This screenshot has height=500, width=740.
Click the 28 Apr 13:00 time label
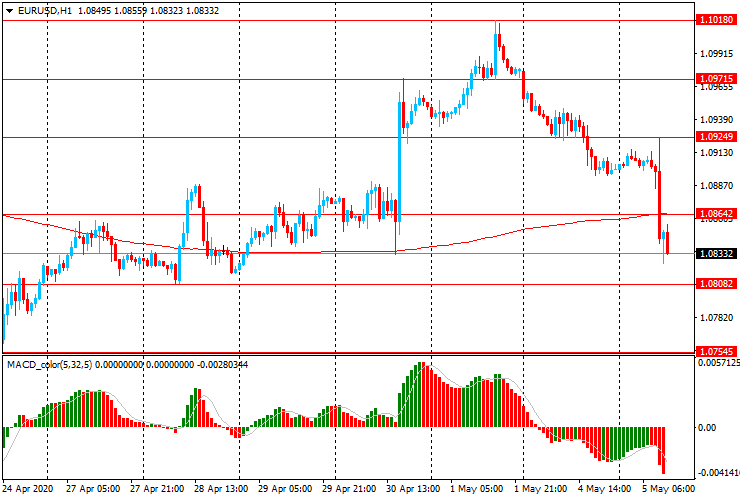click(221, 489)
